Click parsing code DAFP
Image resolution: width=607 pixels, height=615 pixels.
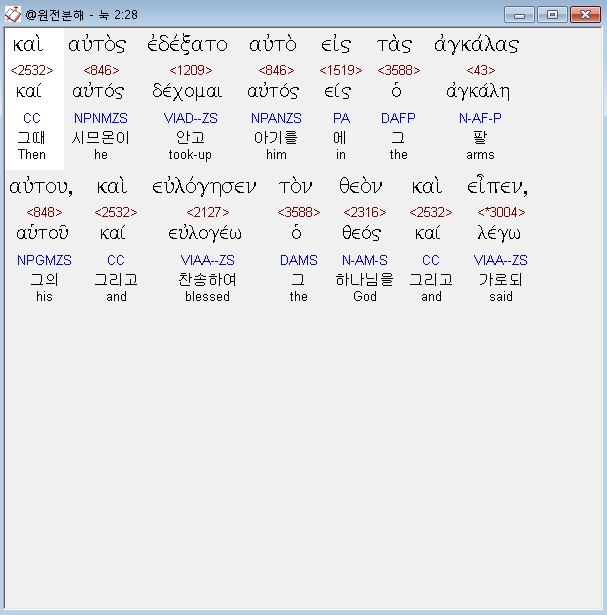(x=398, y=118)
